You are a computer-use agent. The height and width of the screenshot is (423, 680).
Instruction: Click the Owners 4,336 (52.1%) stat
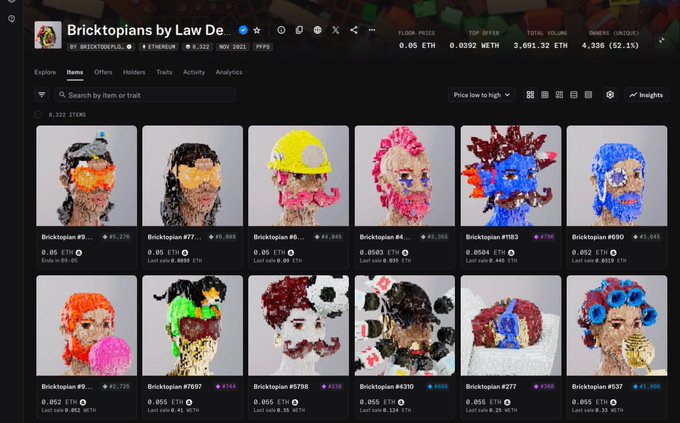pos(610,40)
